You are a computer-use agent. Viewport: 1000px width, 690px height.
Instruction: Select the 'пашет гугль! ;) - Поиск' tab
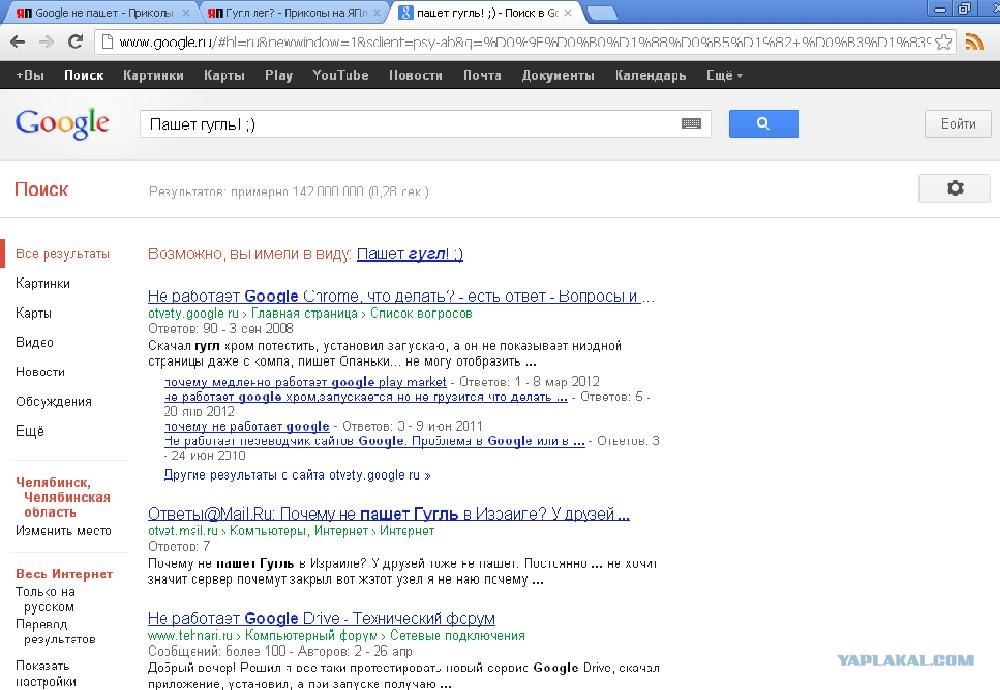coord(486,13)
